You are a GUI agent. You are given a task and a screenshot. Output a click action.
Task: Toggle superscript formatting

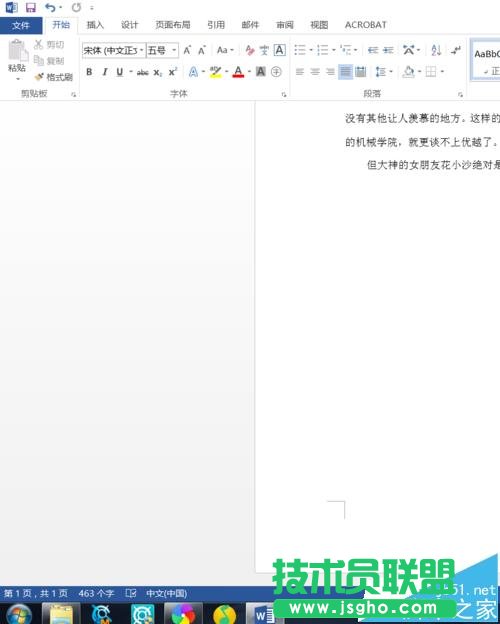[172, 72]
